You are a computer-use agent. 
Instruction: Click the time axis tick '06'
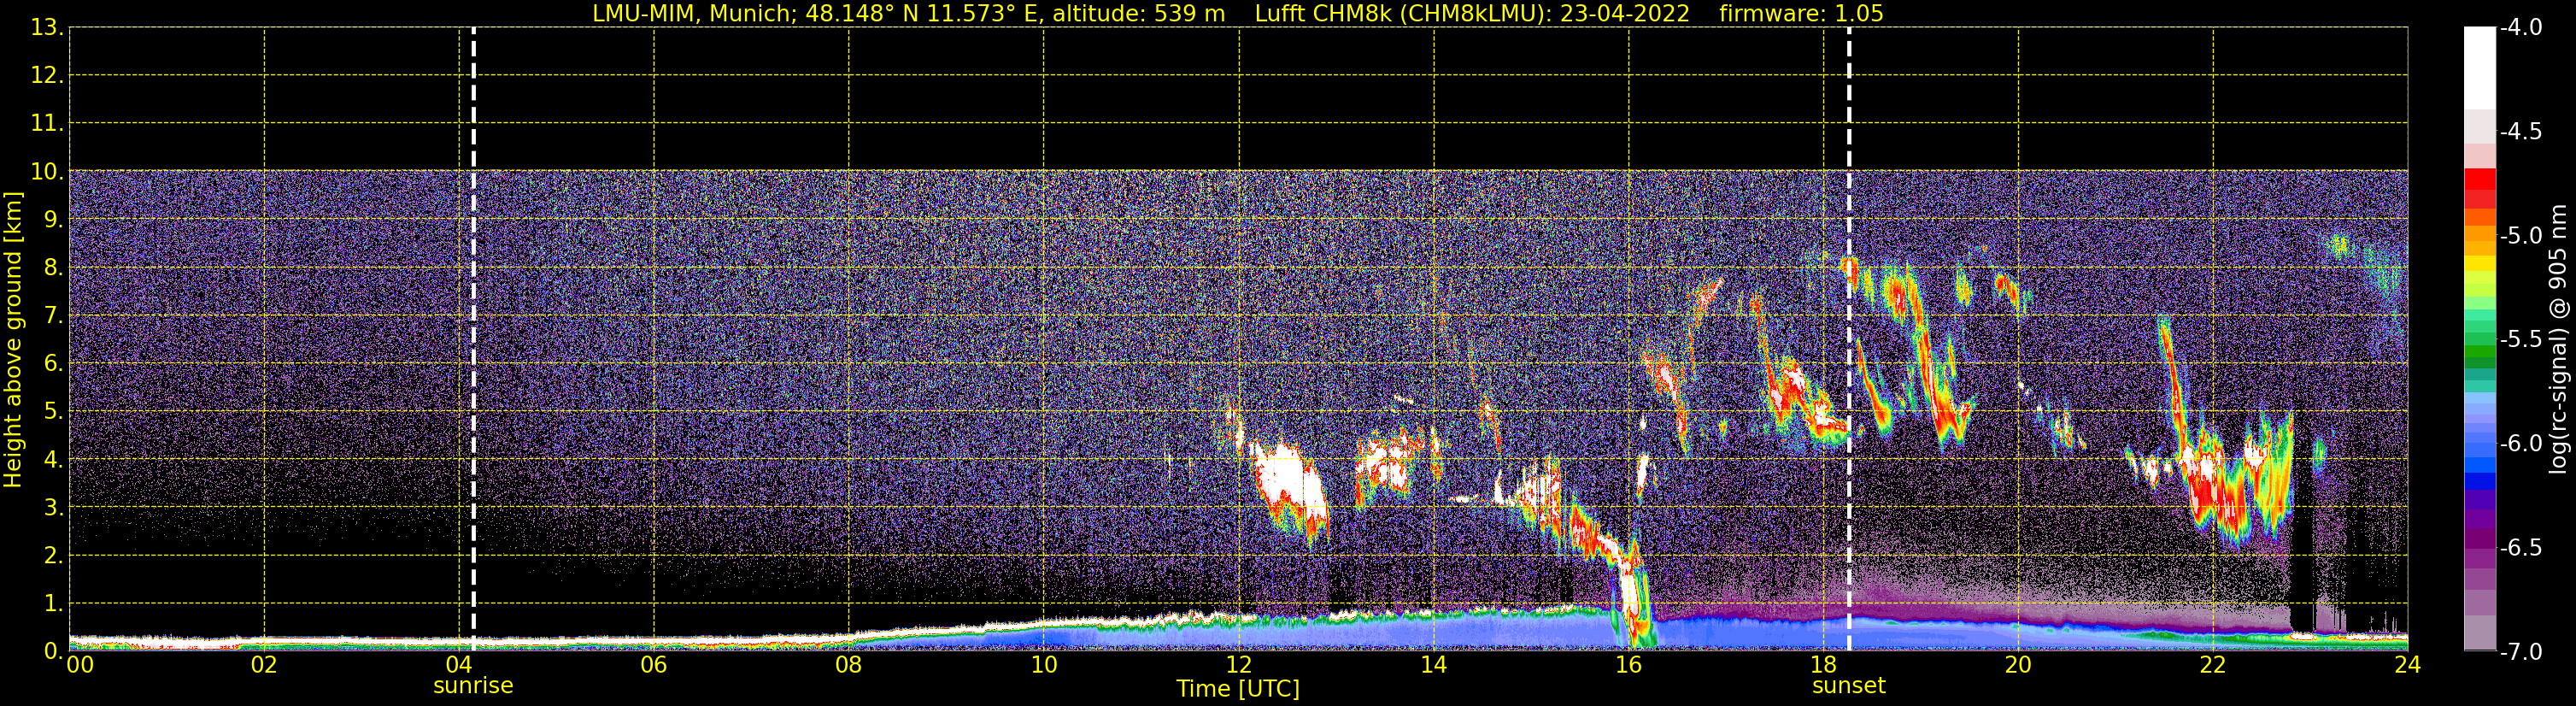(x=654, y=665)
